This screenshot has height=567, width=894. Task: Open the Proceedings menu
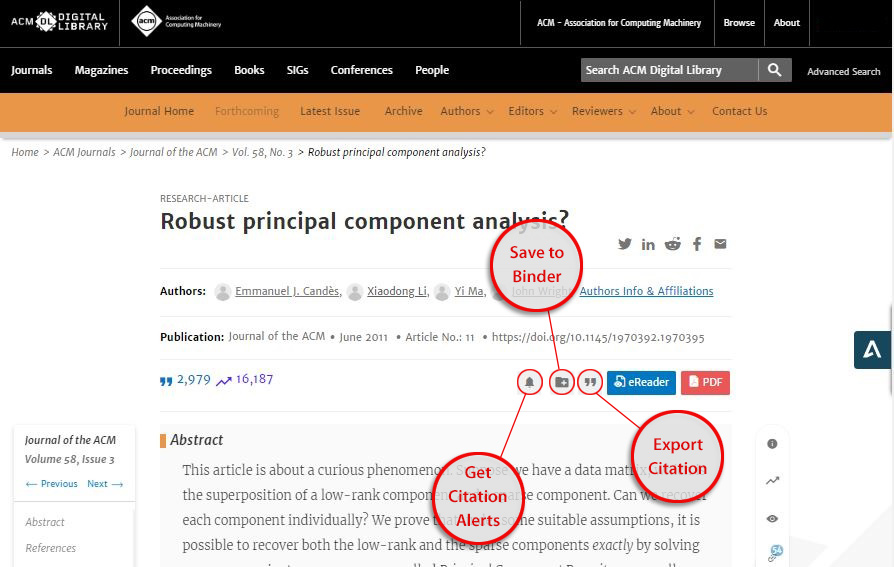(x=181, y=70)
